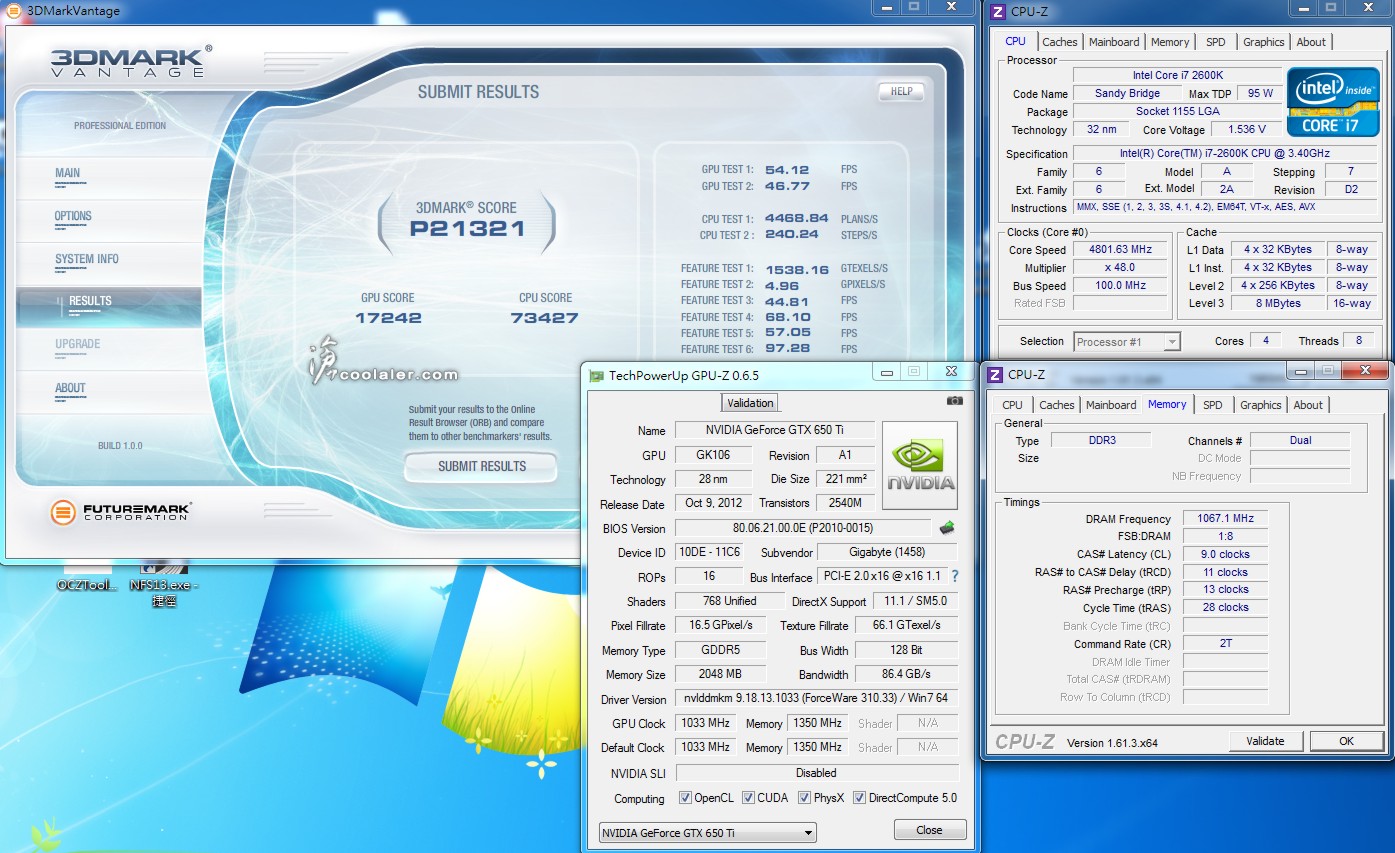Open the About tab in upper CPU-Z
The image size is (1395, 853).
pos(1311,42)
